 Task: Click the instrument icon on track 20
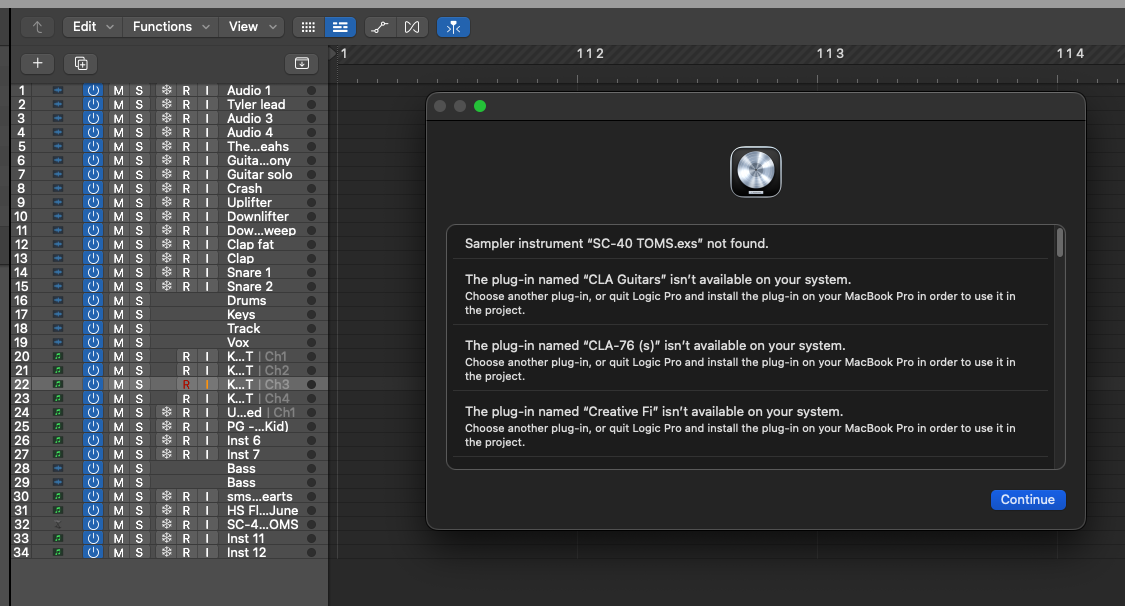[58, 356]
